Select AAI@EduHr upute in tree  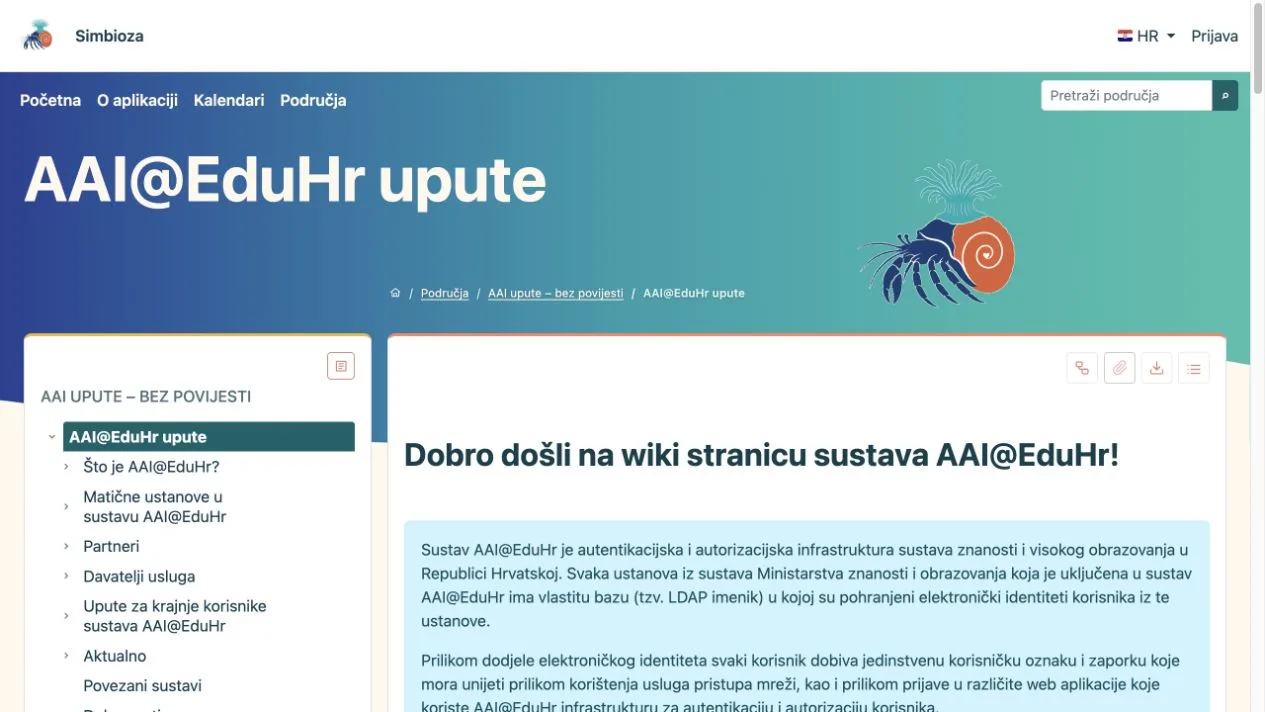click(x=209, y=437)
